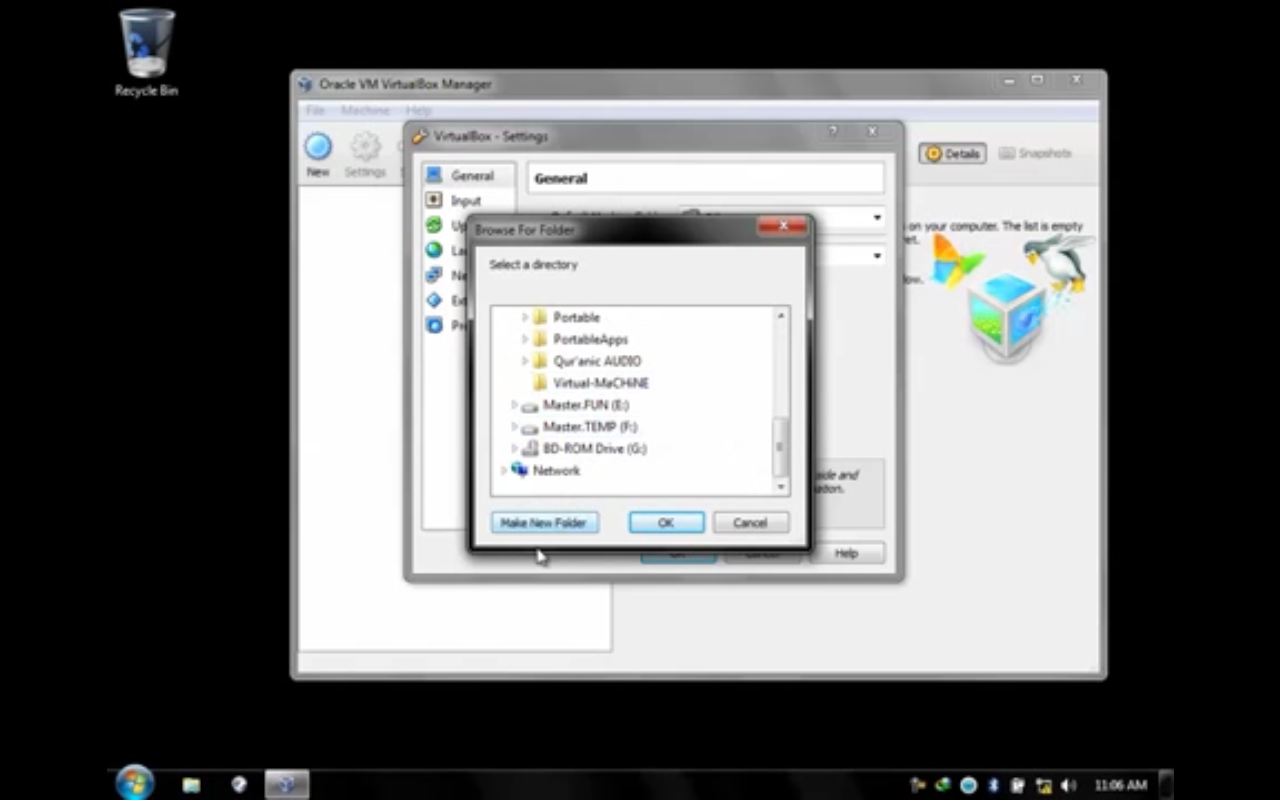This screenshot has height=800, width=1280.
Task: Click Help button in Settings dialog
Action: (846, 553)
